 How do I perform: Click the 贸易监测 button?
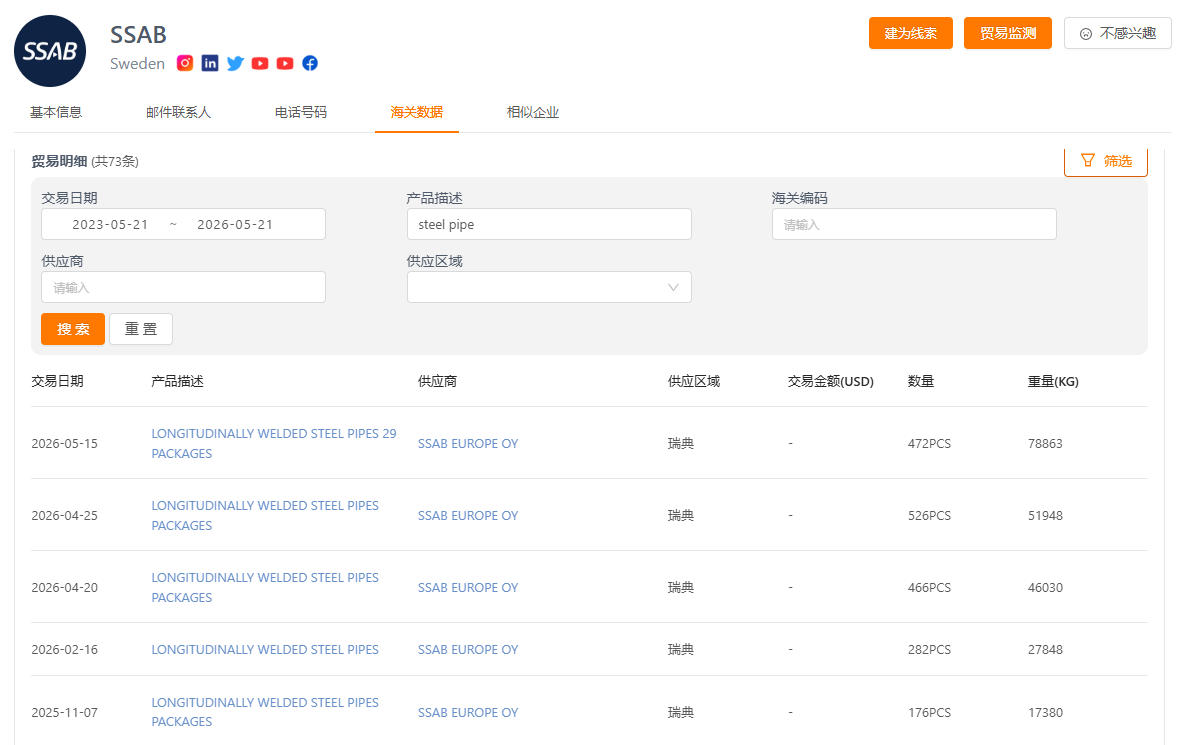click(1008, 33)
